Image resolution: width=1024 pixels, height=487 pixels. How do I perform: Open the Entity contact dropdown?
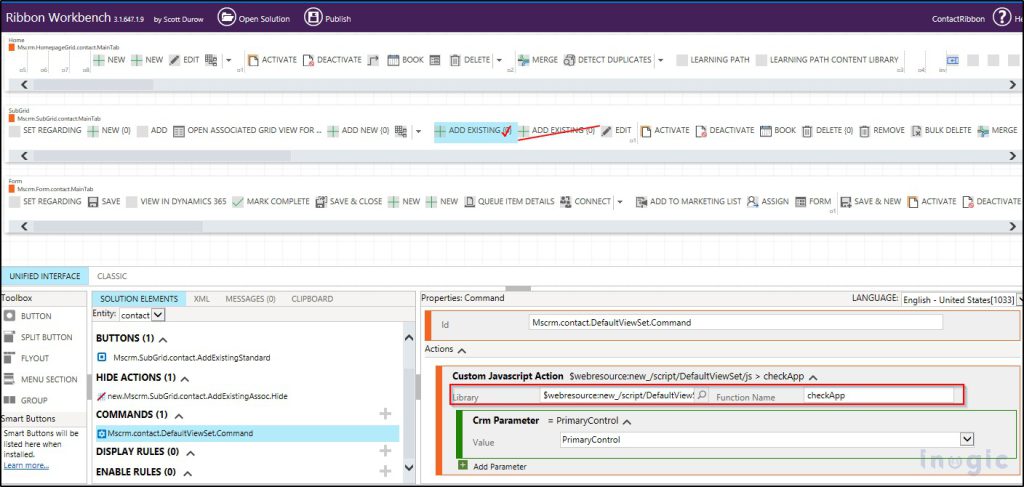pyautogui.click(x=157, y=315)
